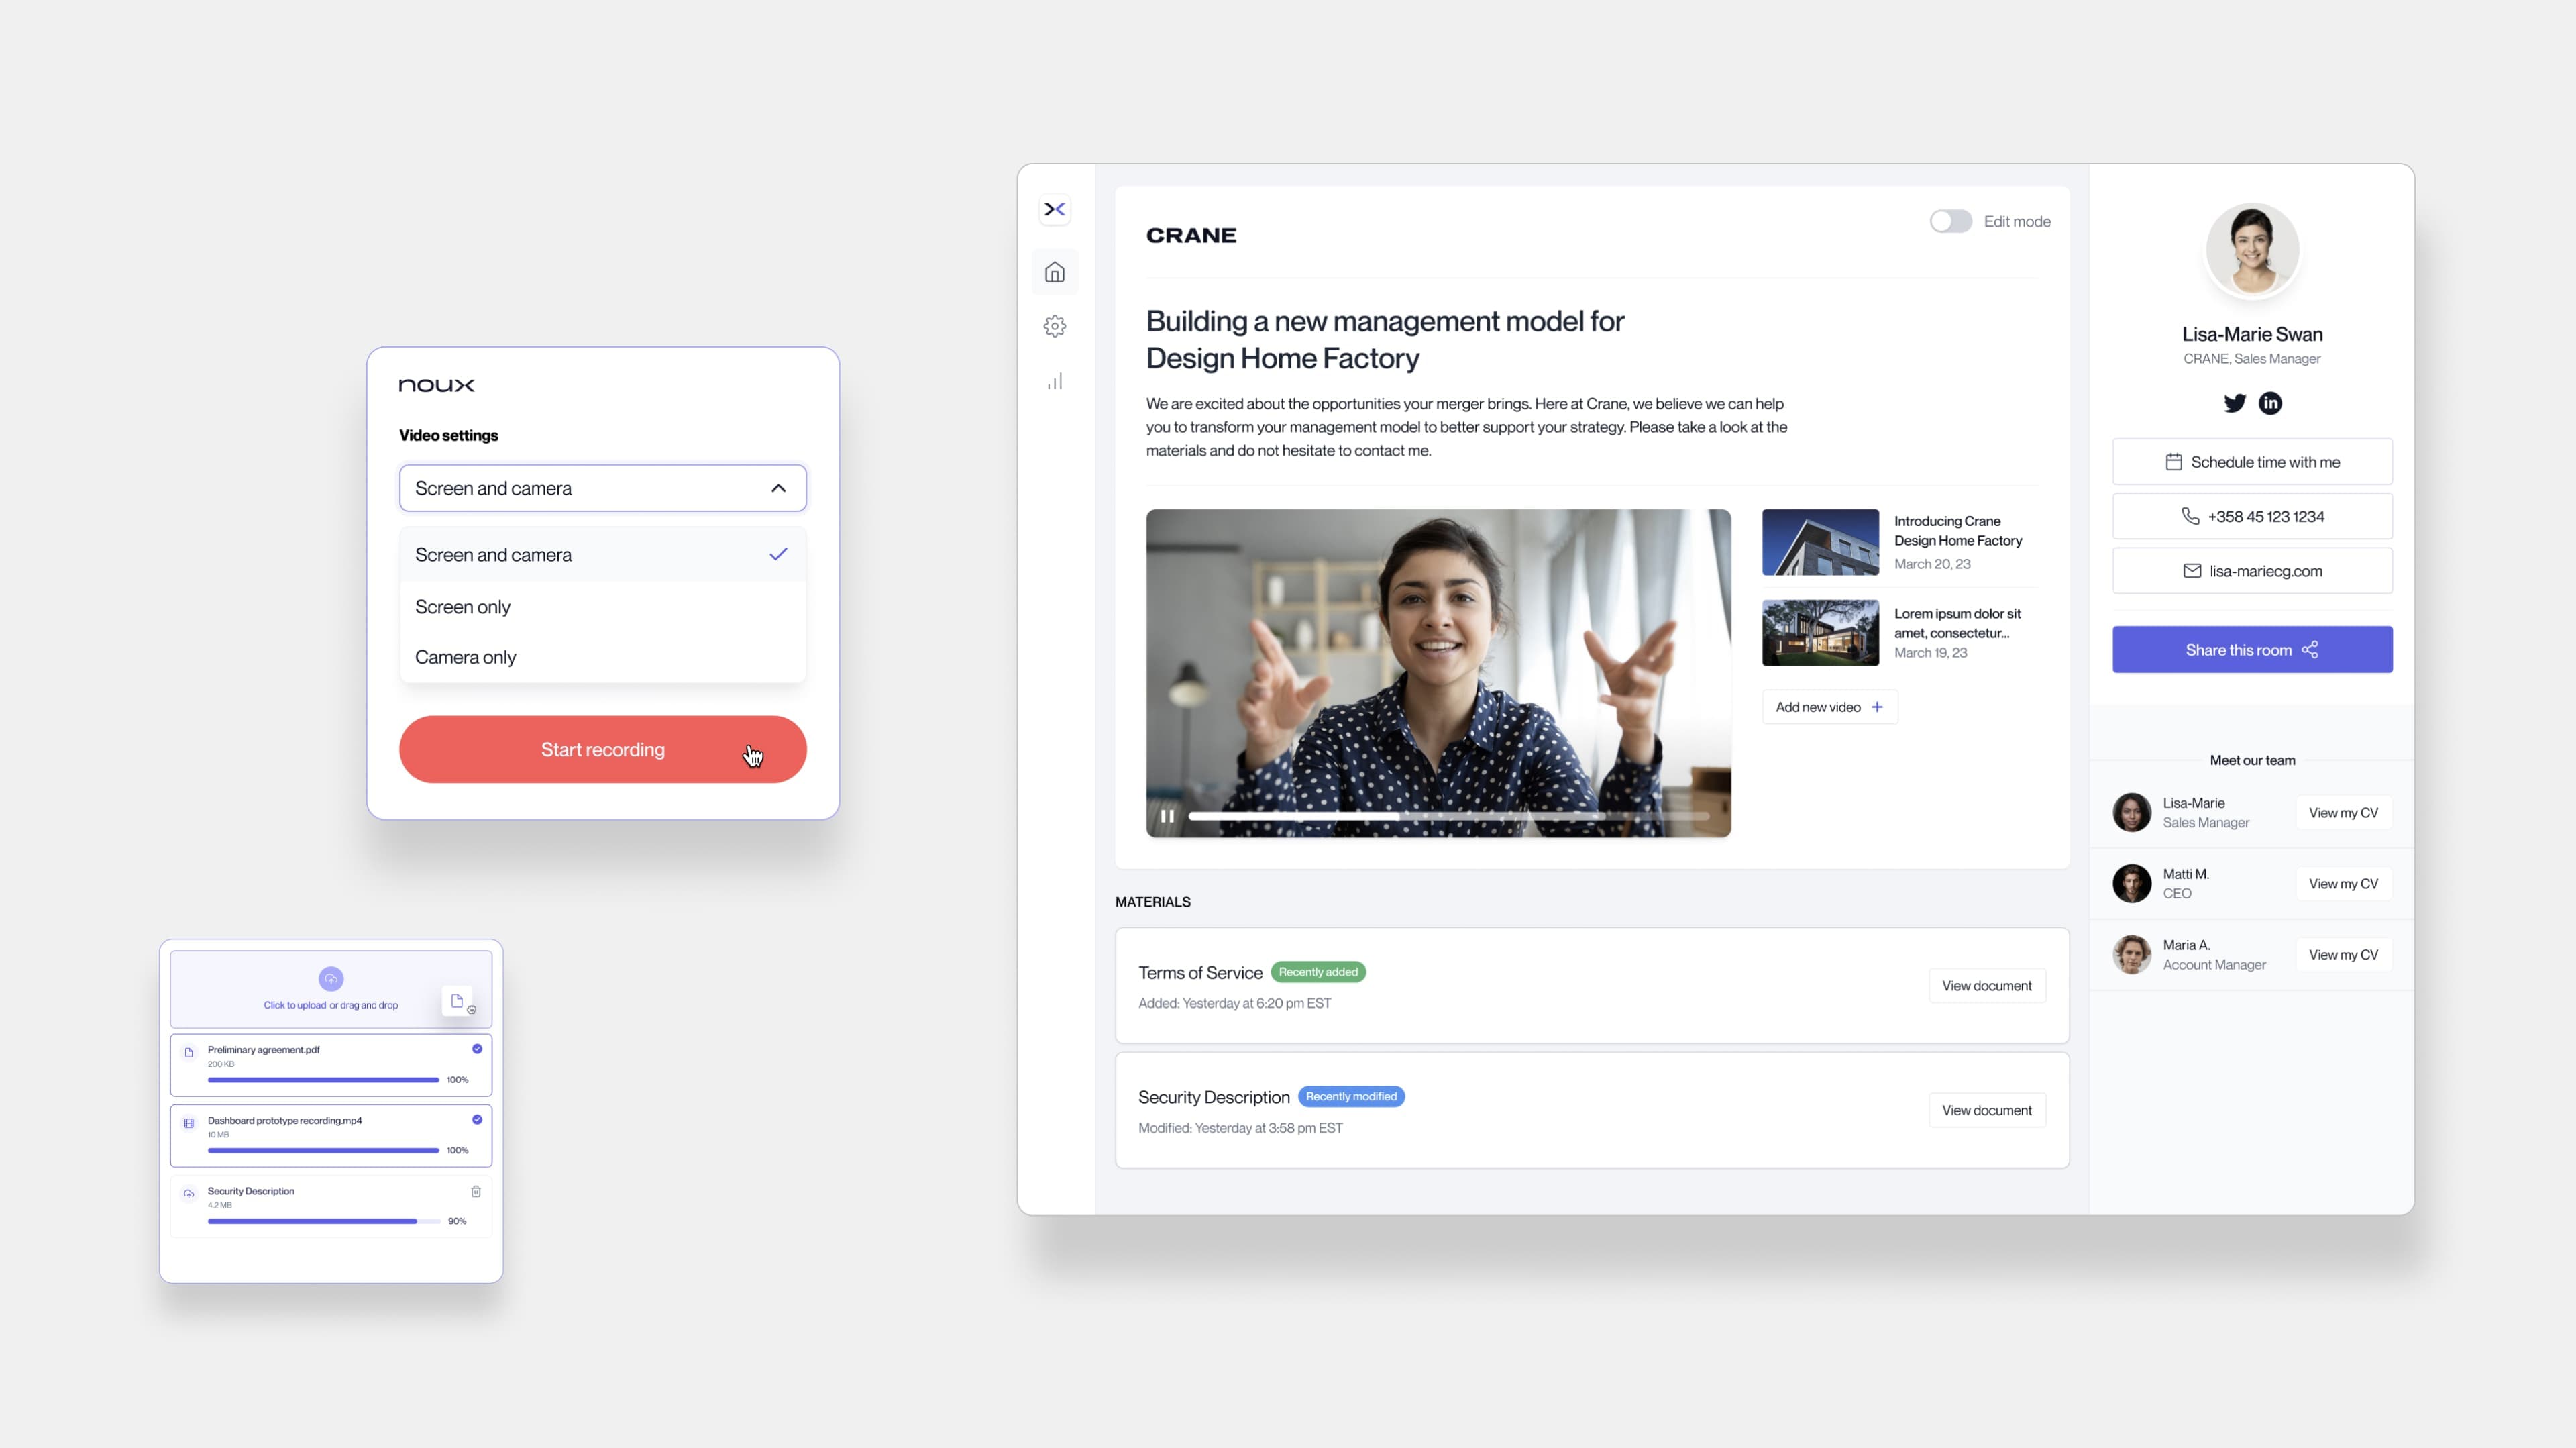Open the Lorem ipsum dolor sit amet video thumbnail
Image resolution: width=2576 pixels, height=1448 pixels.
pyautogui.click(x=1820, y=632)
